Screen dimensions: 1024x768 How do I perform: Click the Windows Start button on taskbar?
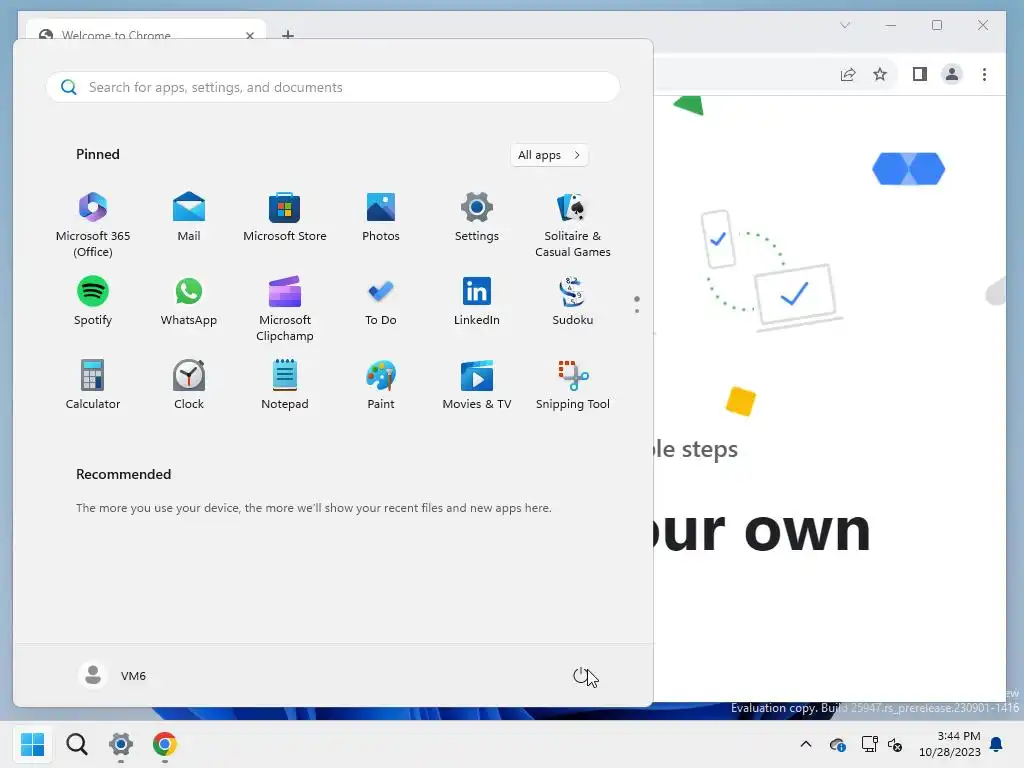(x=33, y=744)
